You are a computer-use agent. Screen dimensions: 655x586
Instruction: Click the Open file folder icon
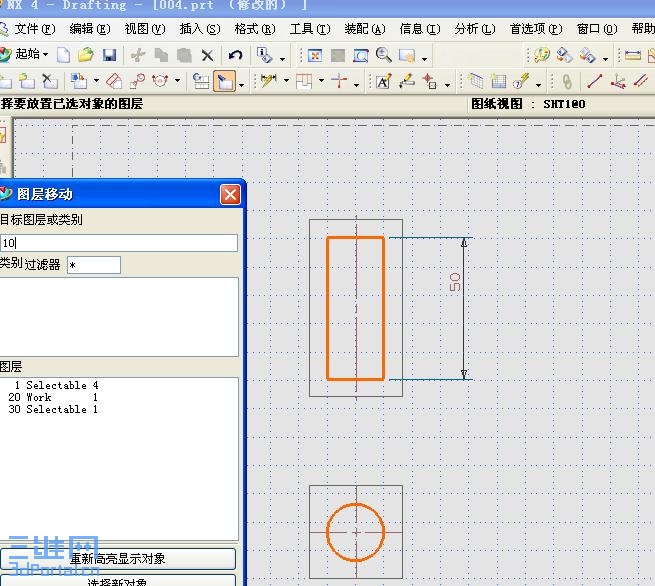click(x=86, y=55)
